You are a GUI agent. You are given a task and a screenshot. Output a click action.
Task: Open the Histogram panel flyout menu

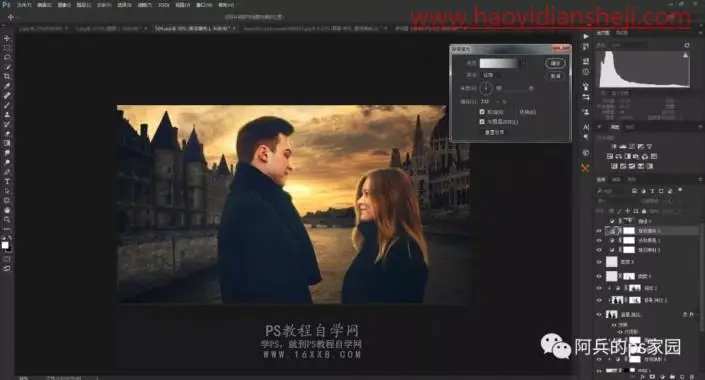tap(700, 33)
